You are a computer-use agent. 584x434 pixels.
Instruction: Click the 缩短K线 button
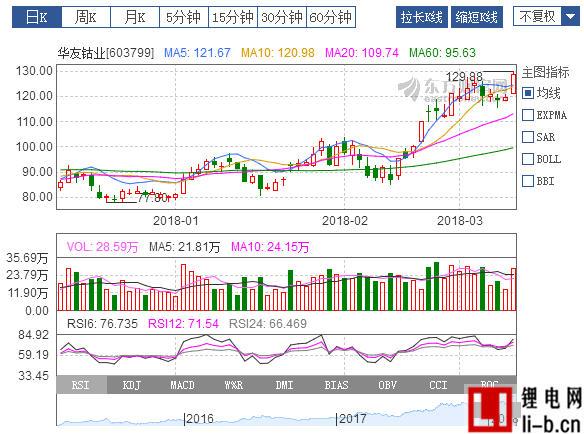pyautogui.click(x=477, y=17)
